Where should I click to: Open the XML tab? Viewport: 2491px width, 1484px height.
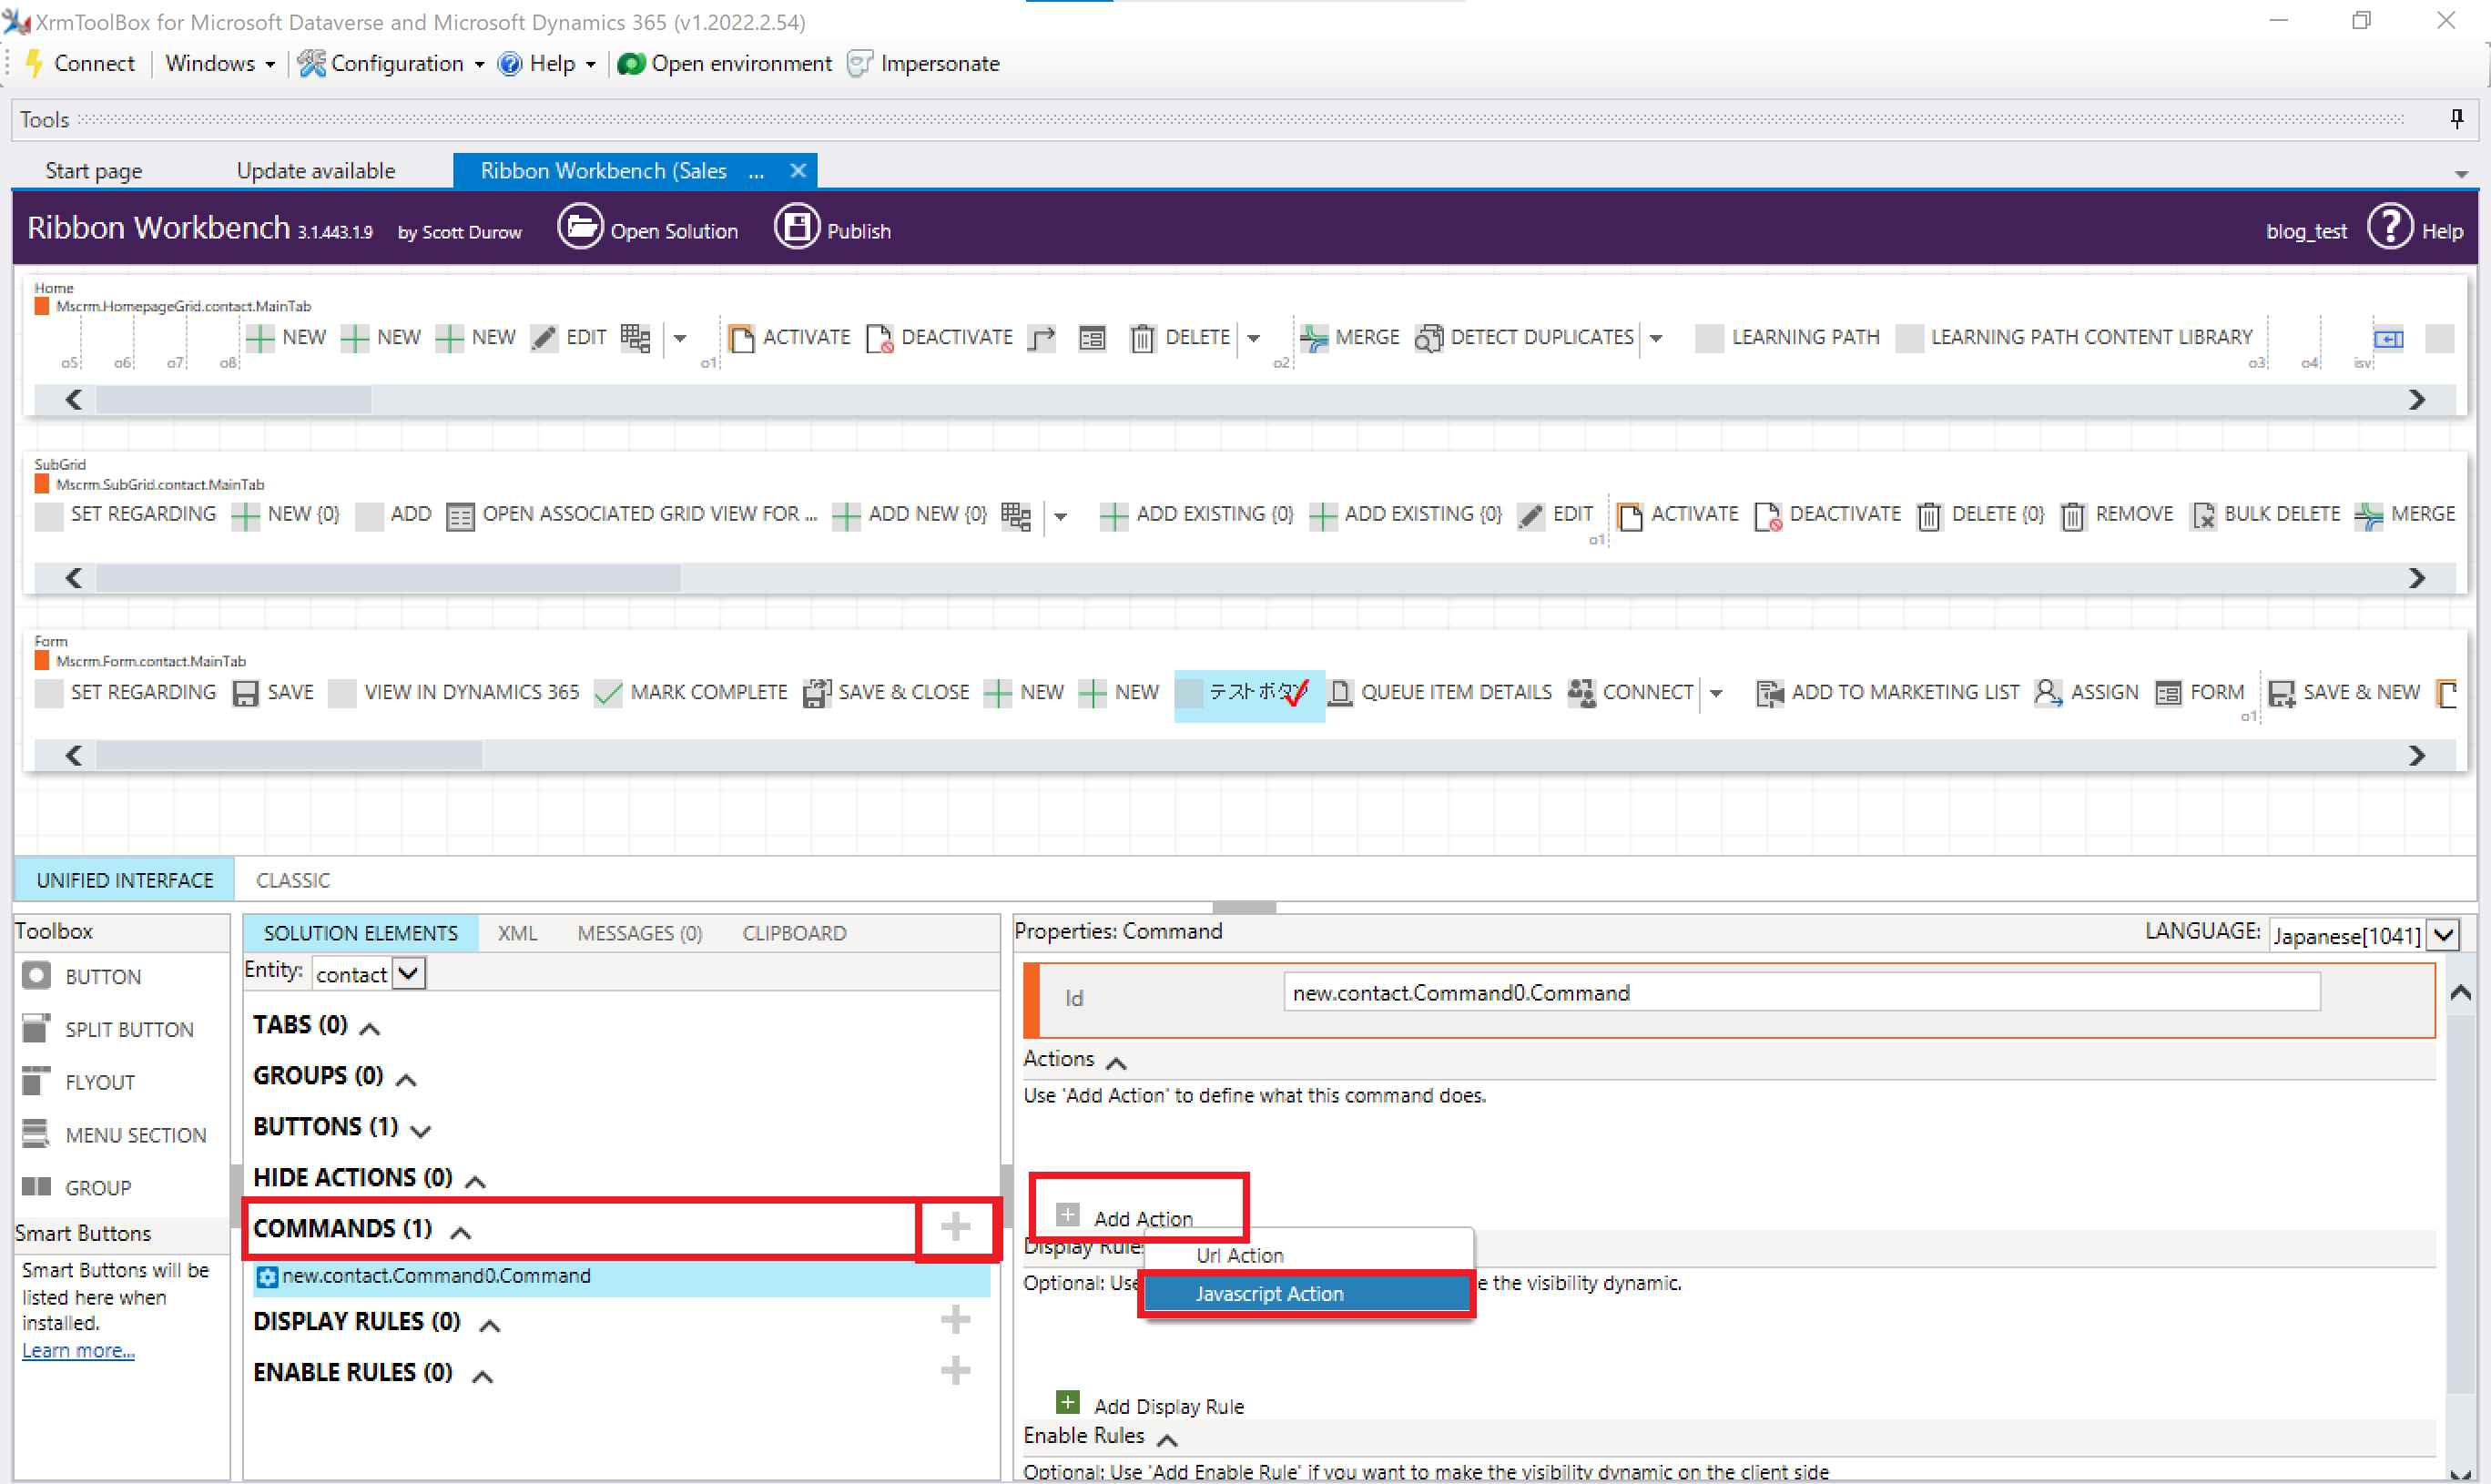pos(517,934)
